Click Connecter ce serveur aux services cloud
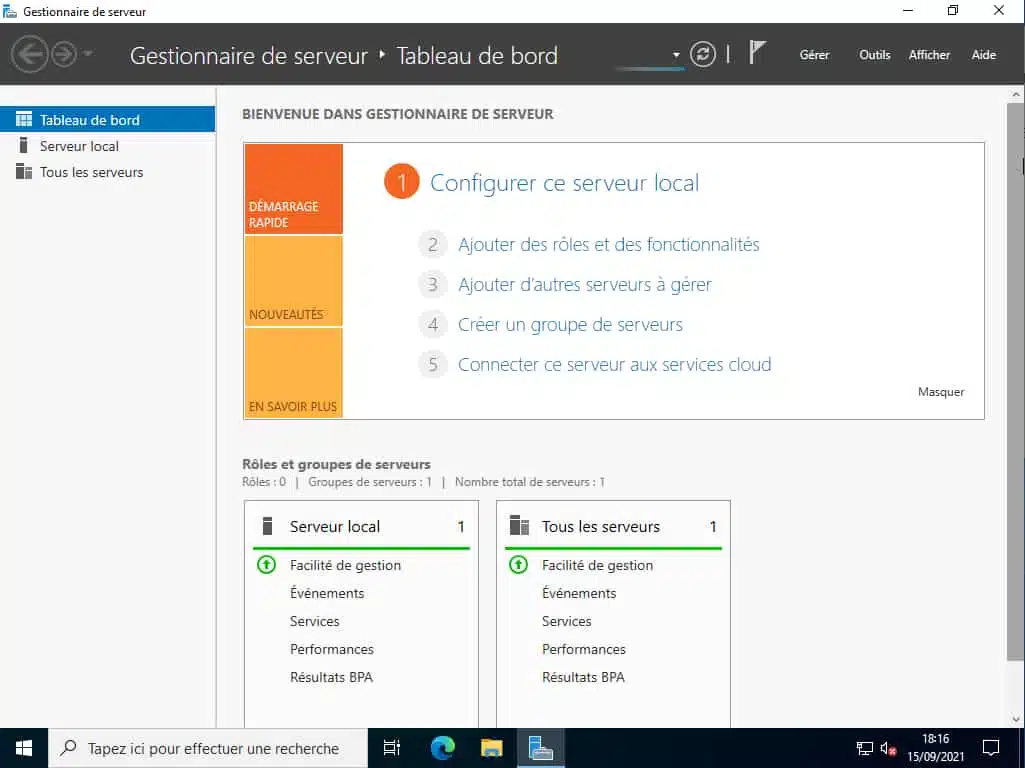The height and width of the screenshot is (768, 1025). click(614, 364)
